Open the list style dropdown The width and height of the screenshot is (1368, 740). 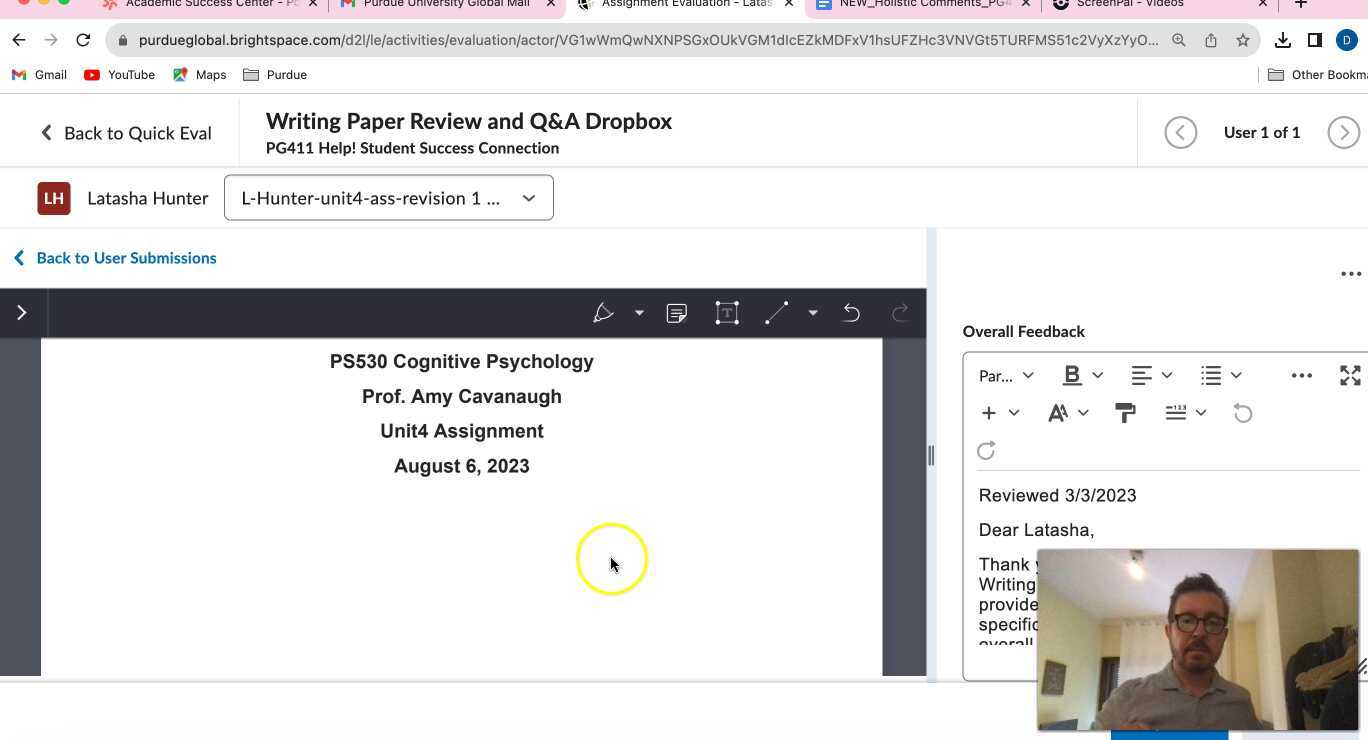(1221, 376)
